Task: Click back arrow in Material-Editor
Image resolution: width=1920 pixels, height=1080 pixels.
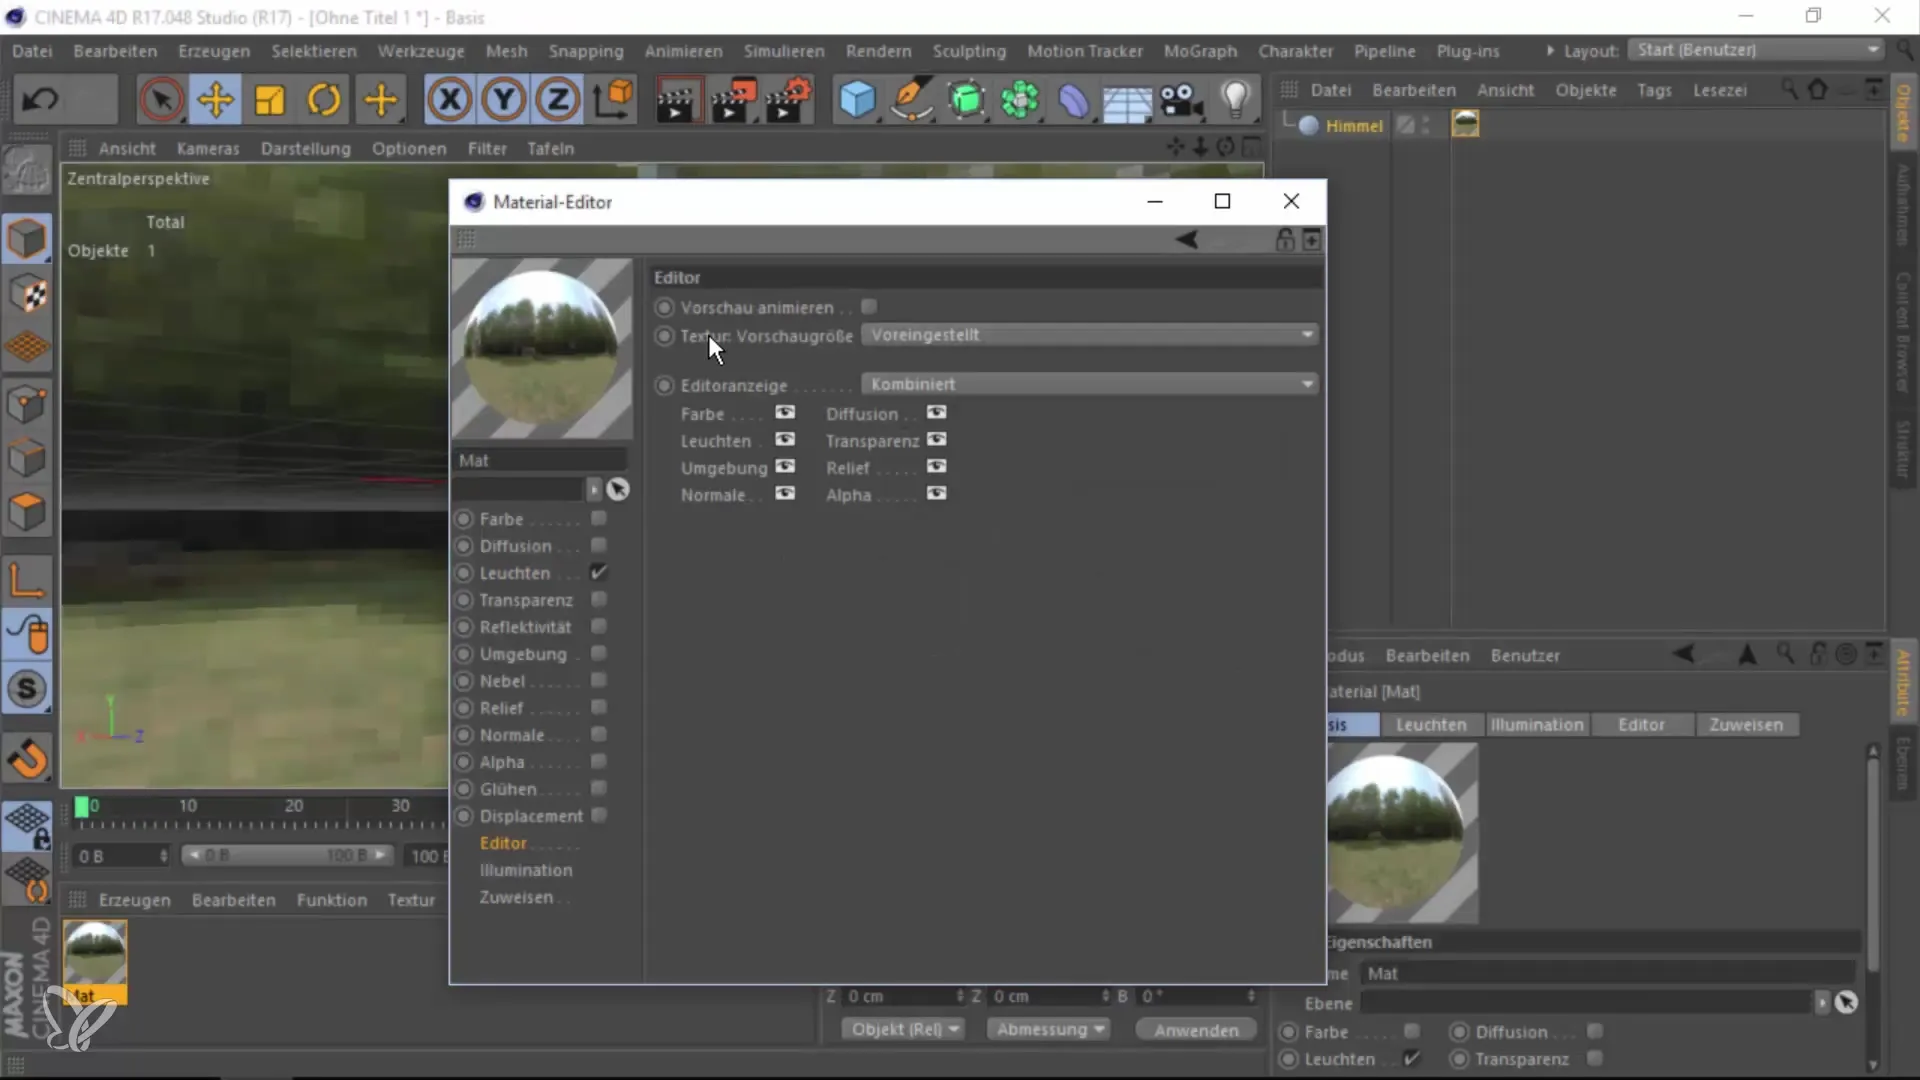Action: [x=1187, y=240]
